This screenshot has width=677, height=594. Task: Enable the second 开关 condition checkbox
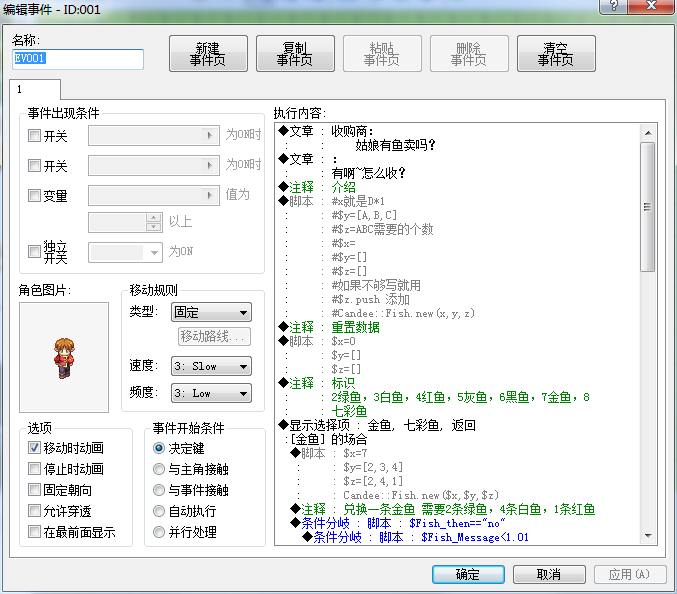coord(34,165)
